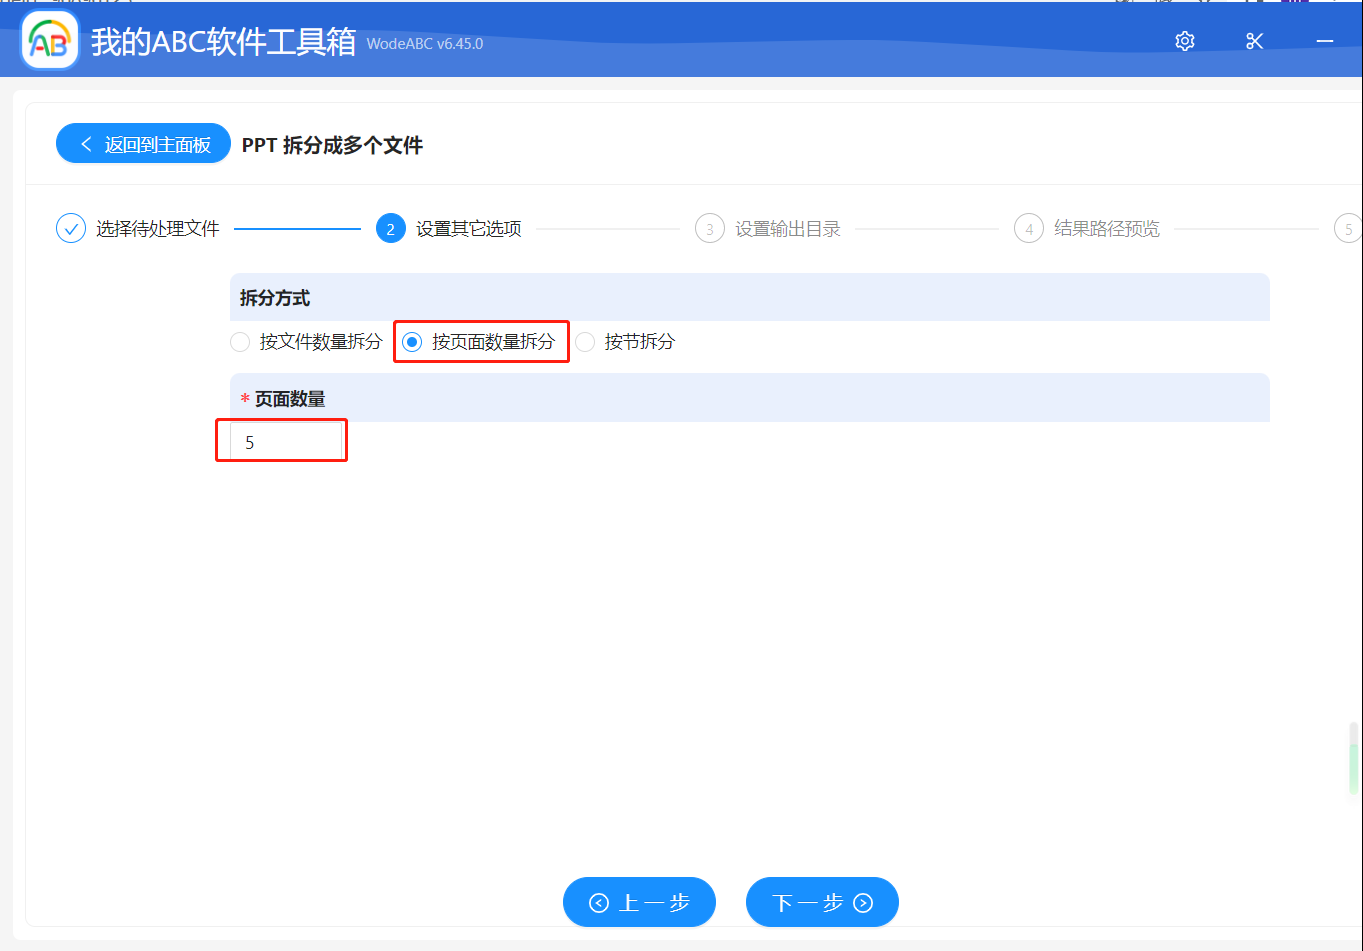Viewport: 1363px width, 951px height.
Task: Click the ABC toolbox logo
Action: pos(49,40)
